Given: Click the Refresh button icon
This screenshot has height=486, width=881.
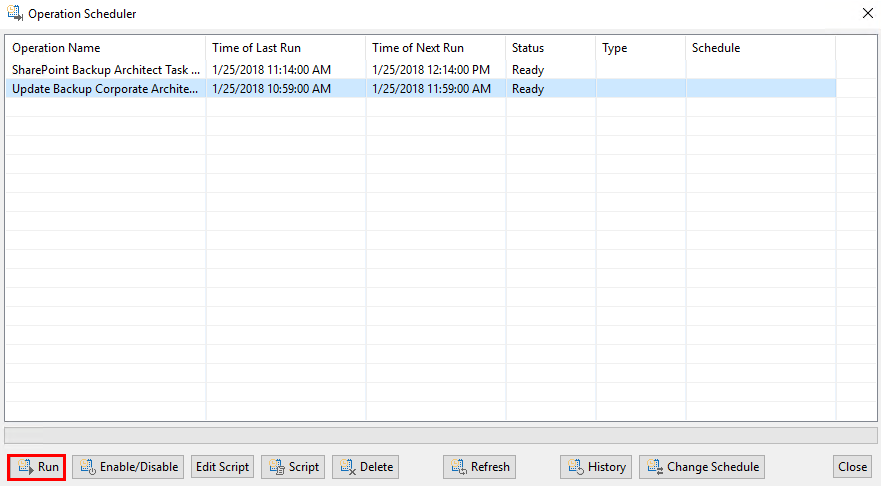Looking at the screenshot, I should tap(458, 467).
